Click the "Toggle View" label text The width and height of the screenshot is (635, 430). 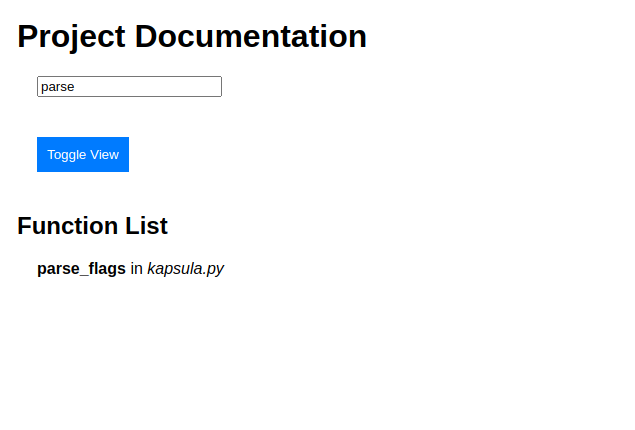click(83, 155)
